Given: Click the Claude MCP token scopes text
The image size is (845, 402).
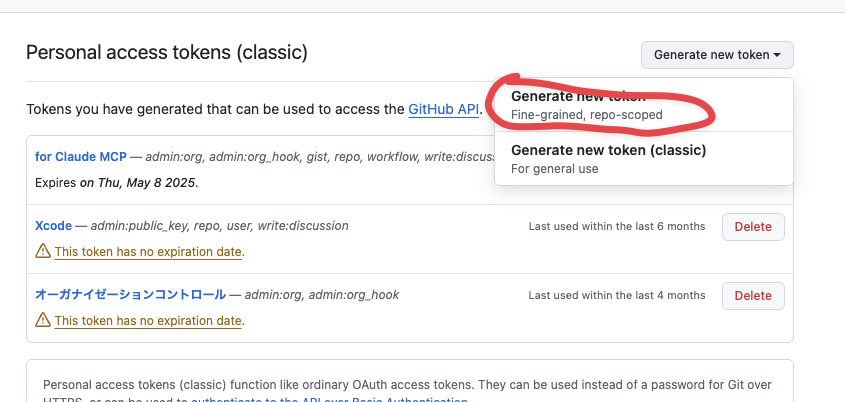Looking at the screenshot, I should (x=320, y=157).
